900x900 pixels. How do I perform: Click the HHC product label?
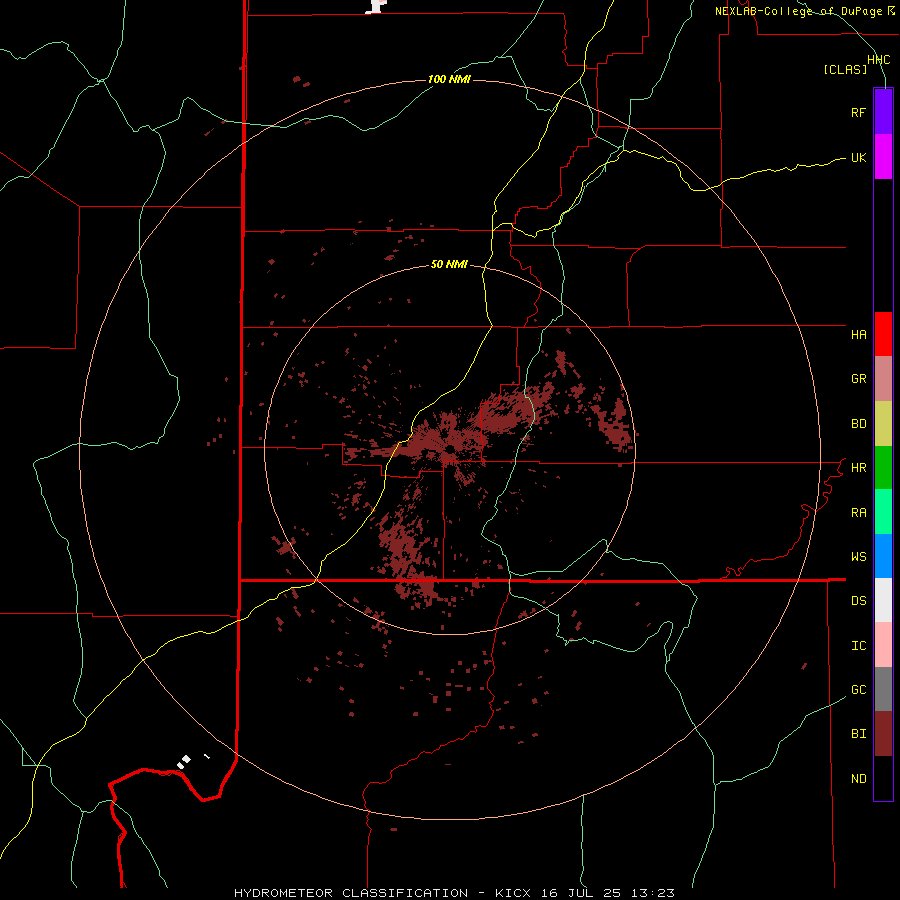[x=878, y=60]
